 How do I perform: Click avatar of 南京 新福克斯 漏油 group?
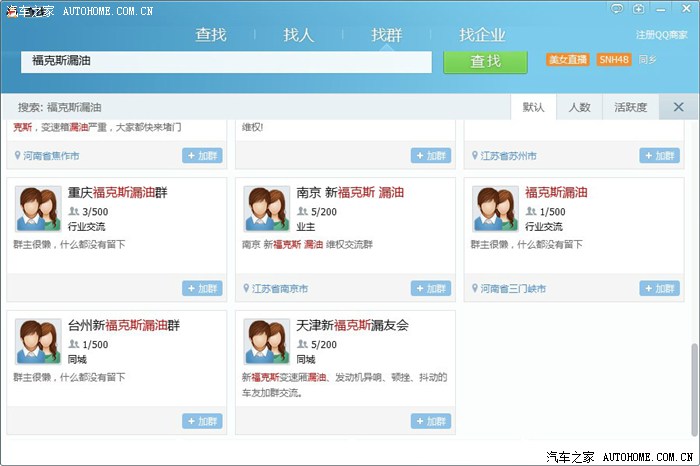click(x=267, y=209)
